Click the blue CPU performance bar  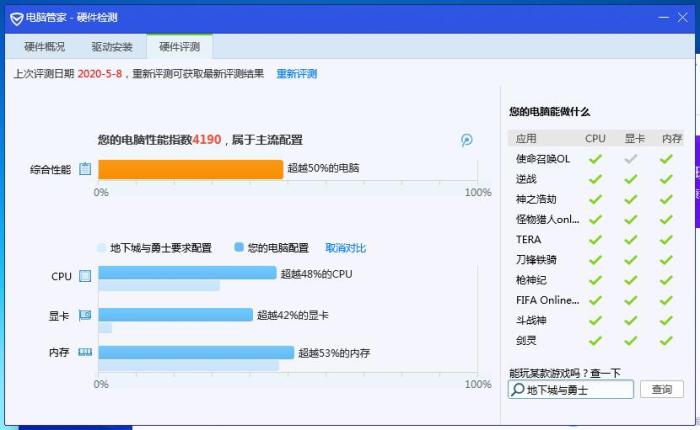(x=188, y=272)
